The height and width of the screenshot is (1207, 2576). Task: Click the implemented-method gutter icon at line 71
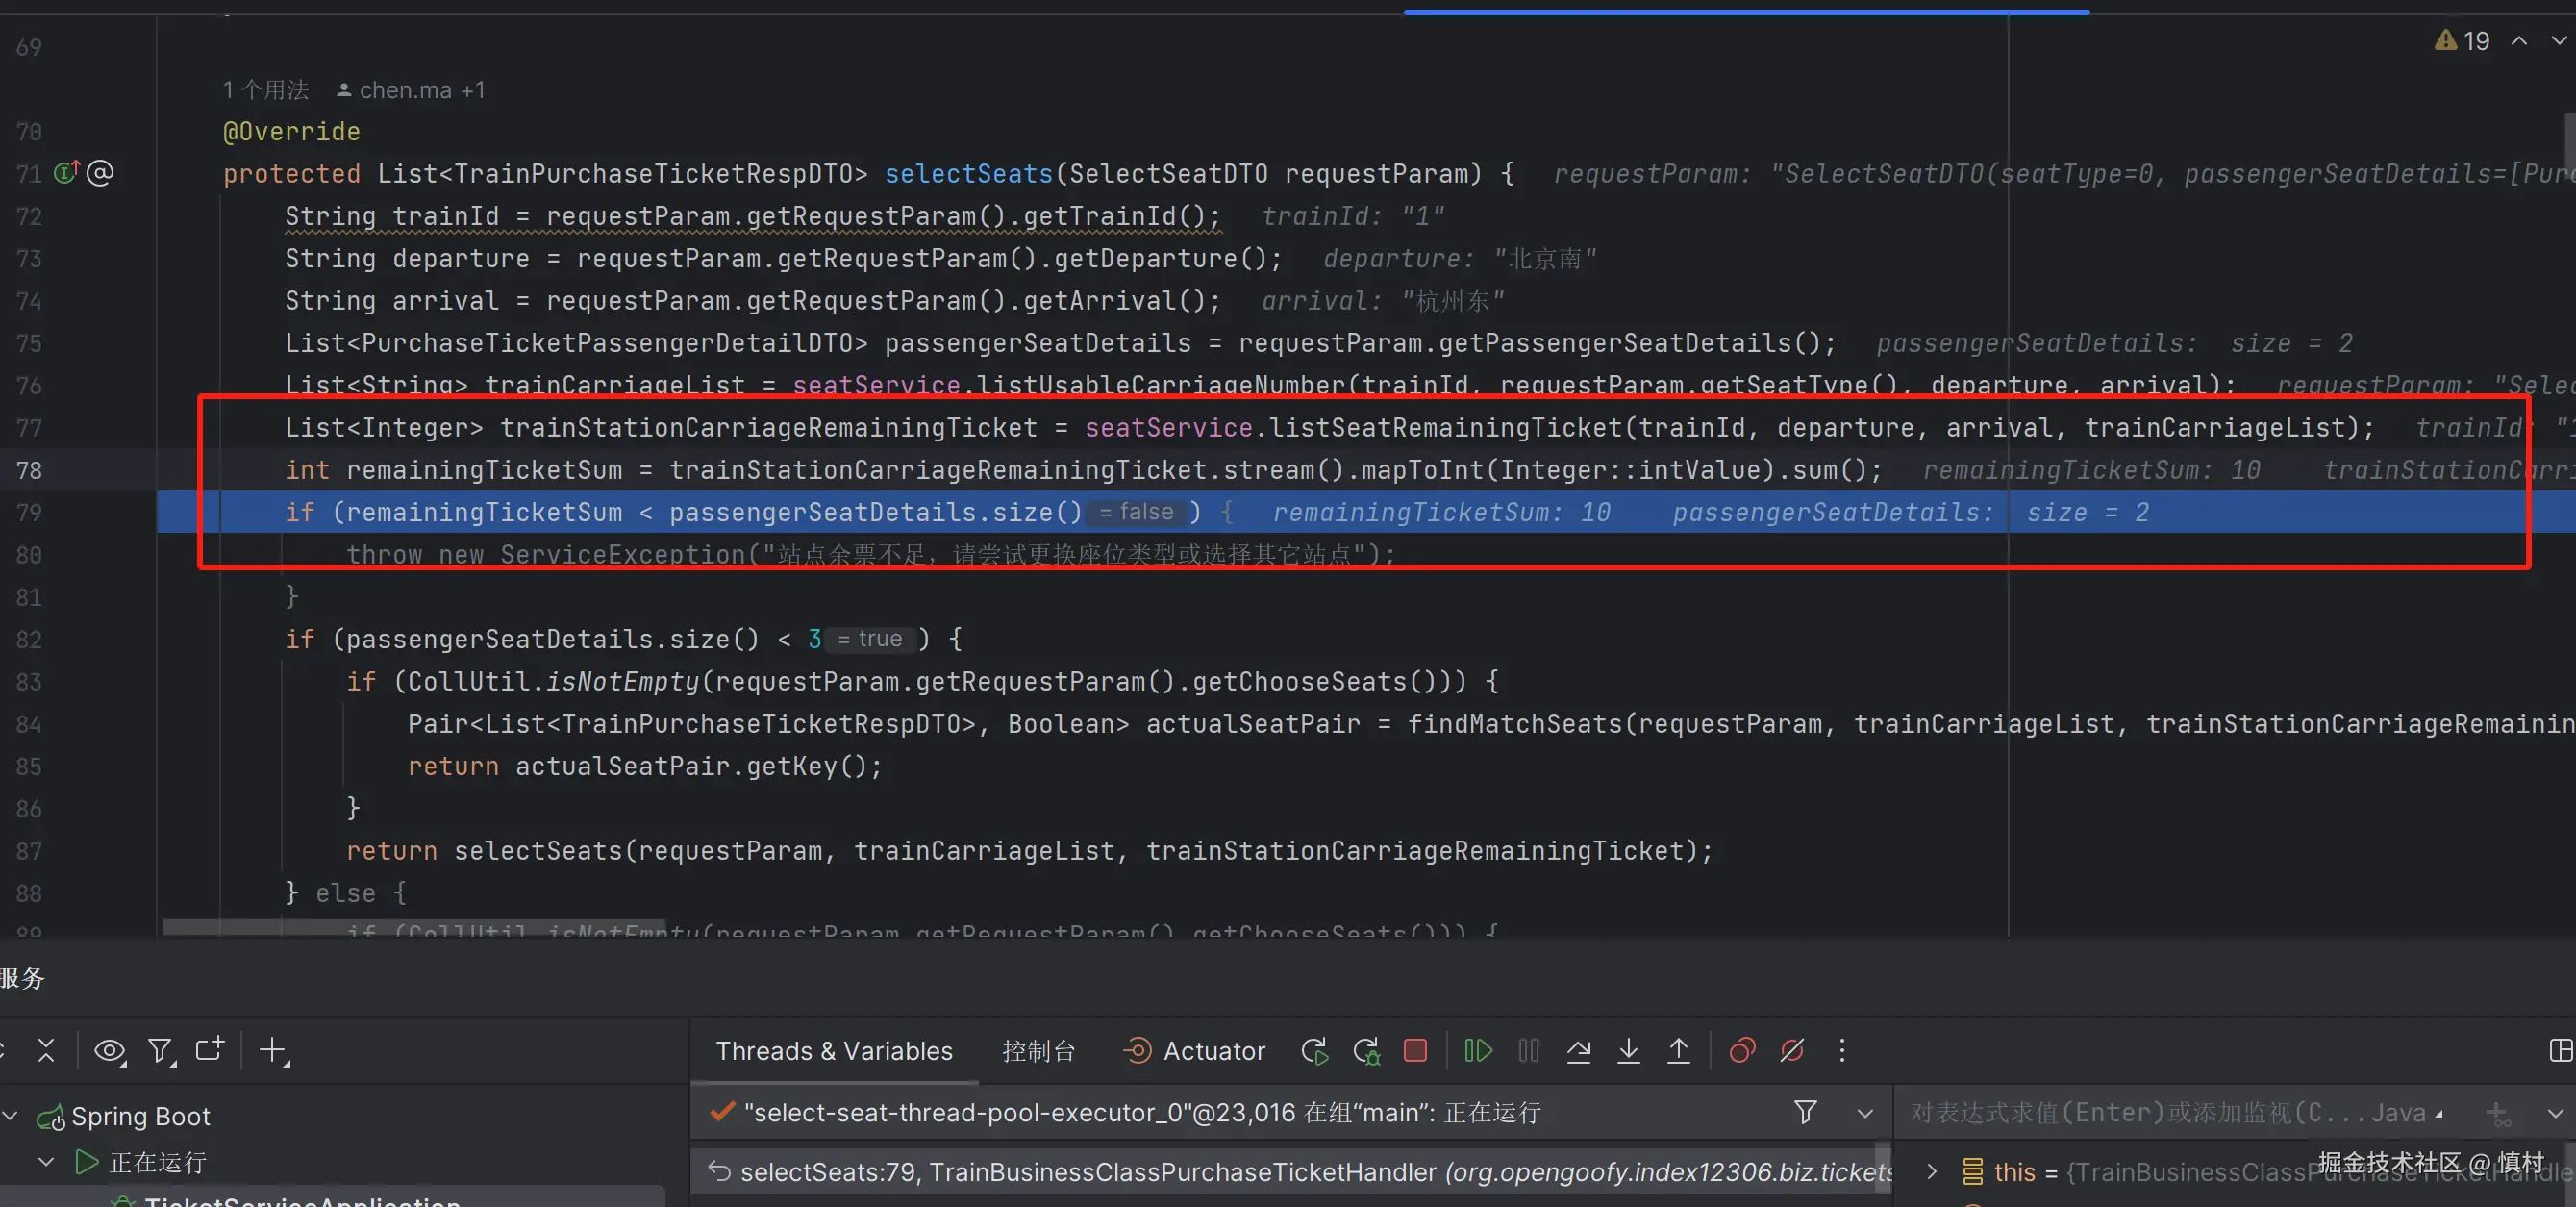coord(66,173)
